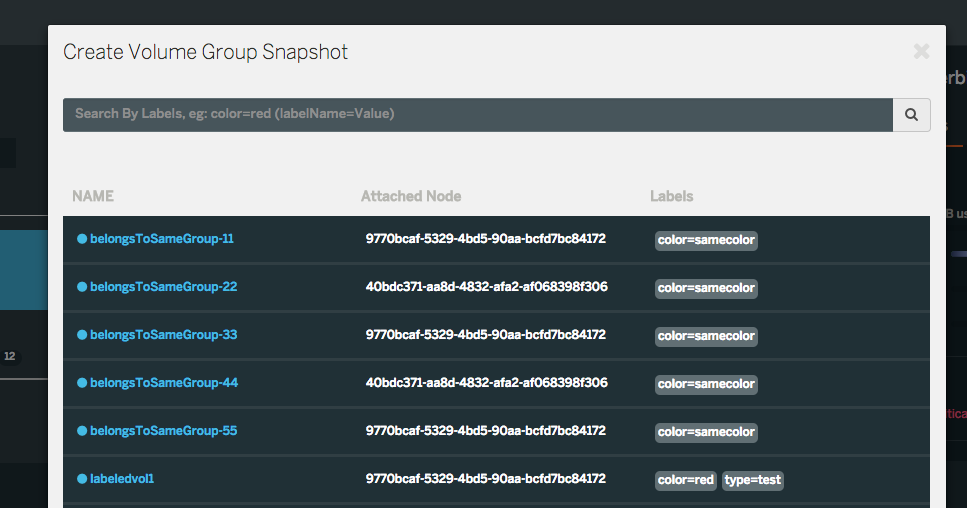Select the belongsToSameGroup-33 volume name
This screenshot has width=967, height=508.
pyautogui.click(x=163, y=335)
